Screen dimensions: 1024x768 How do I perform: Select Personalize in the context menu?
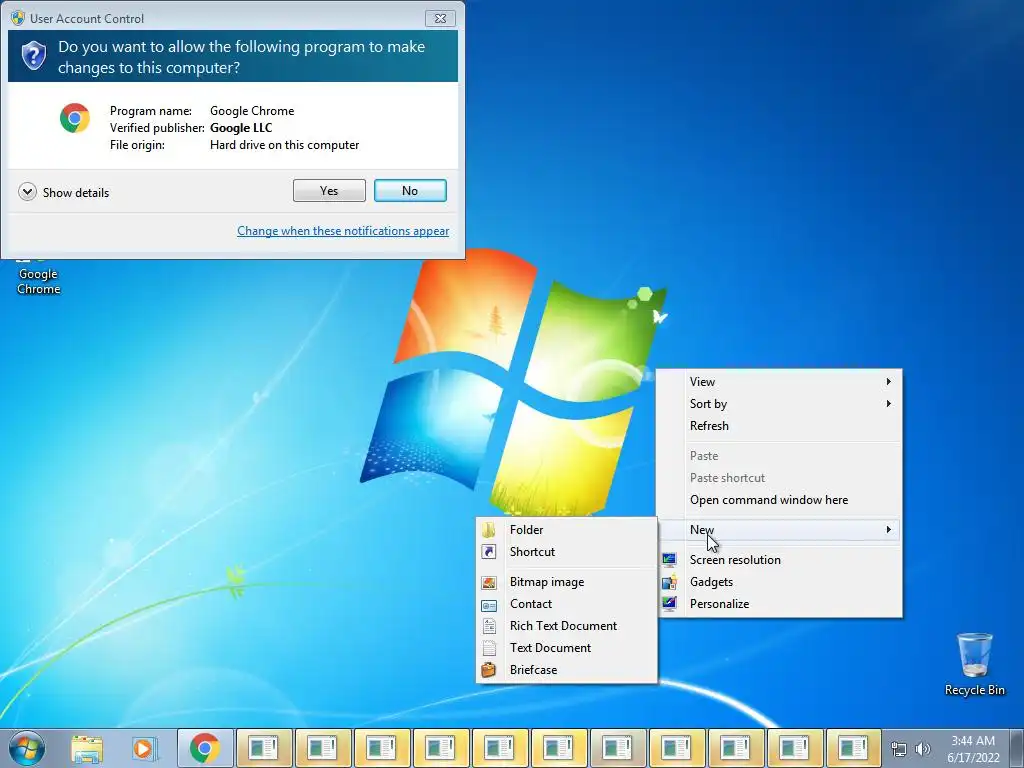(779, 604)
